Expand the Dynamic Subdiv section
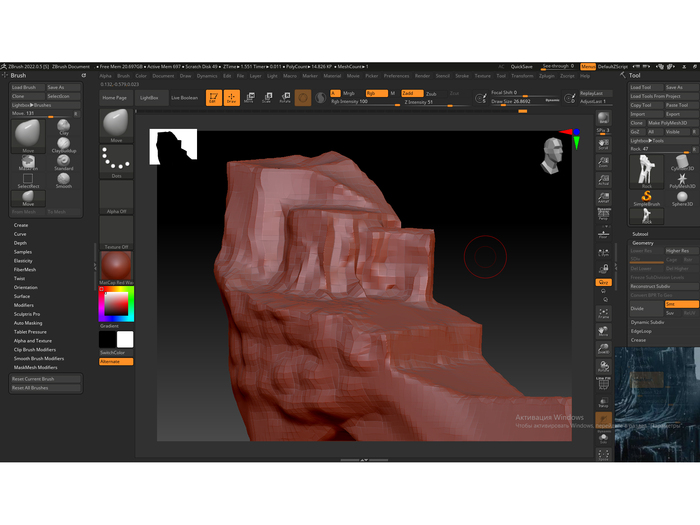The height and width of the screenshot is (525, 700). pyautogui.click(x=647, y=322)
